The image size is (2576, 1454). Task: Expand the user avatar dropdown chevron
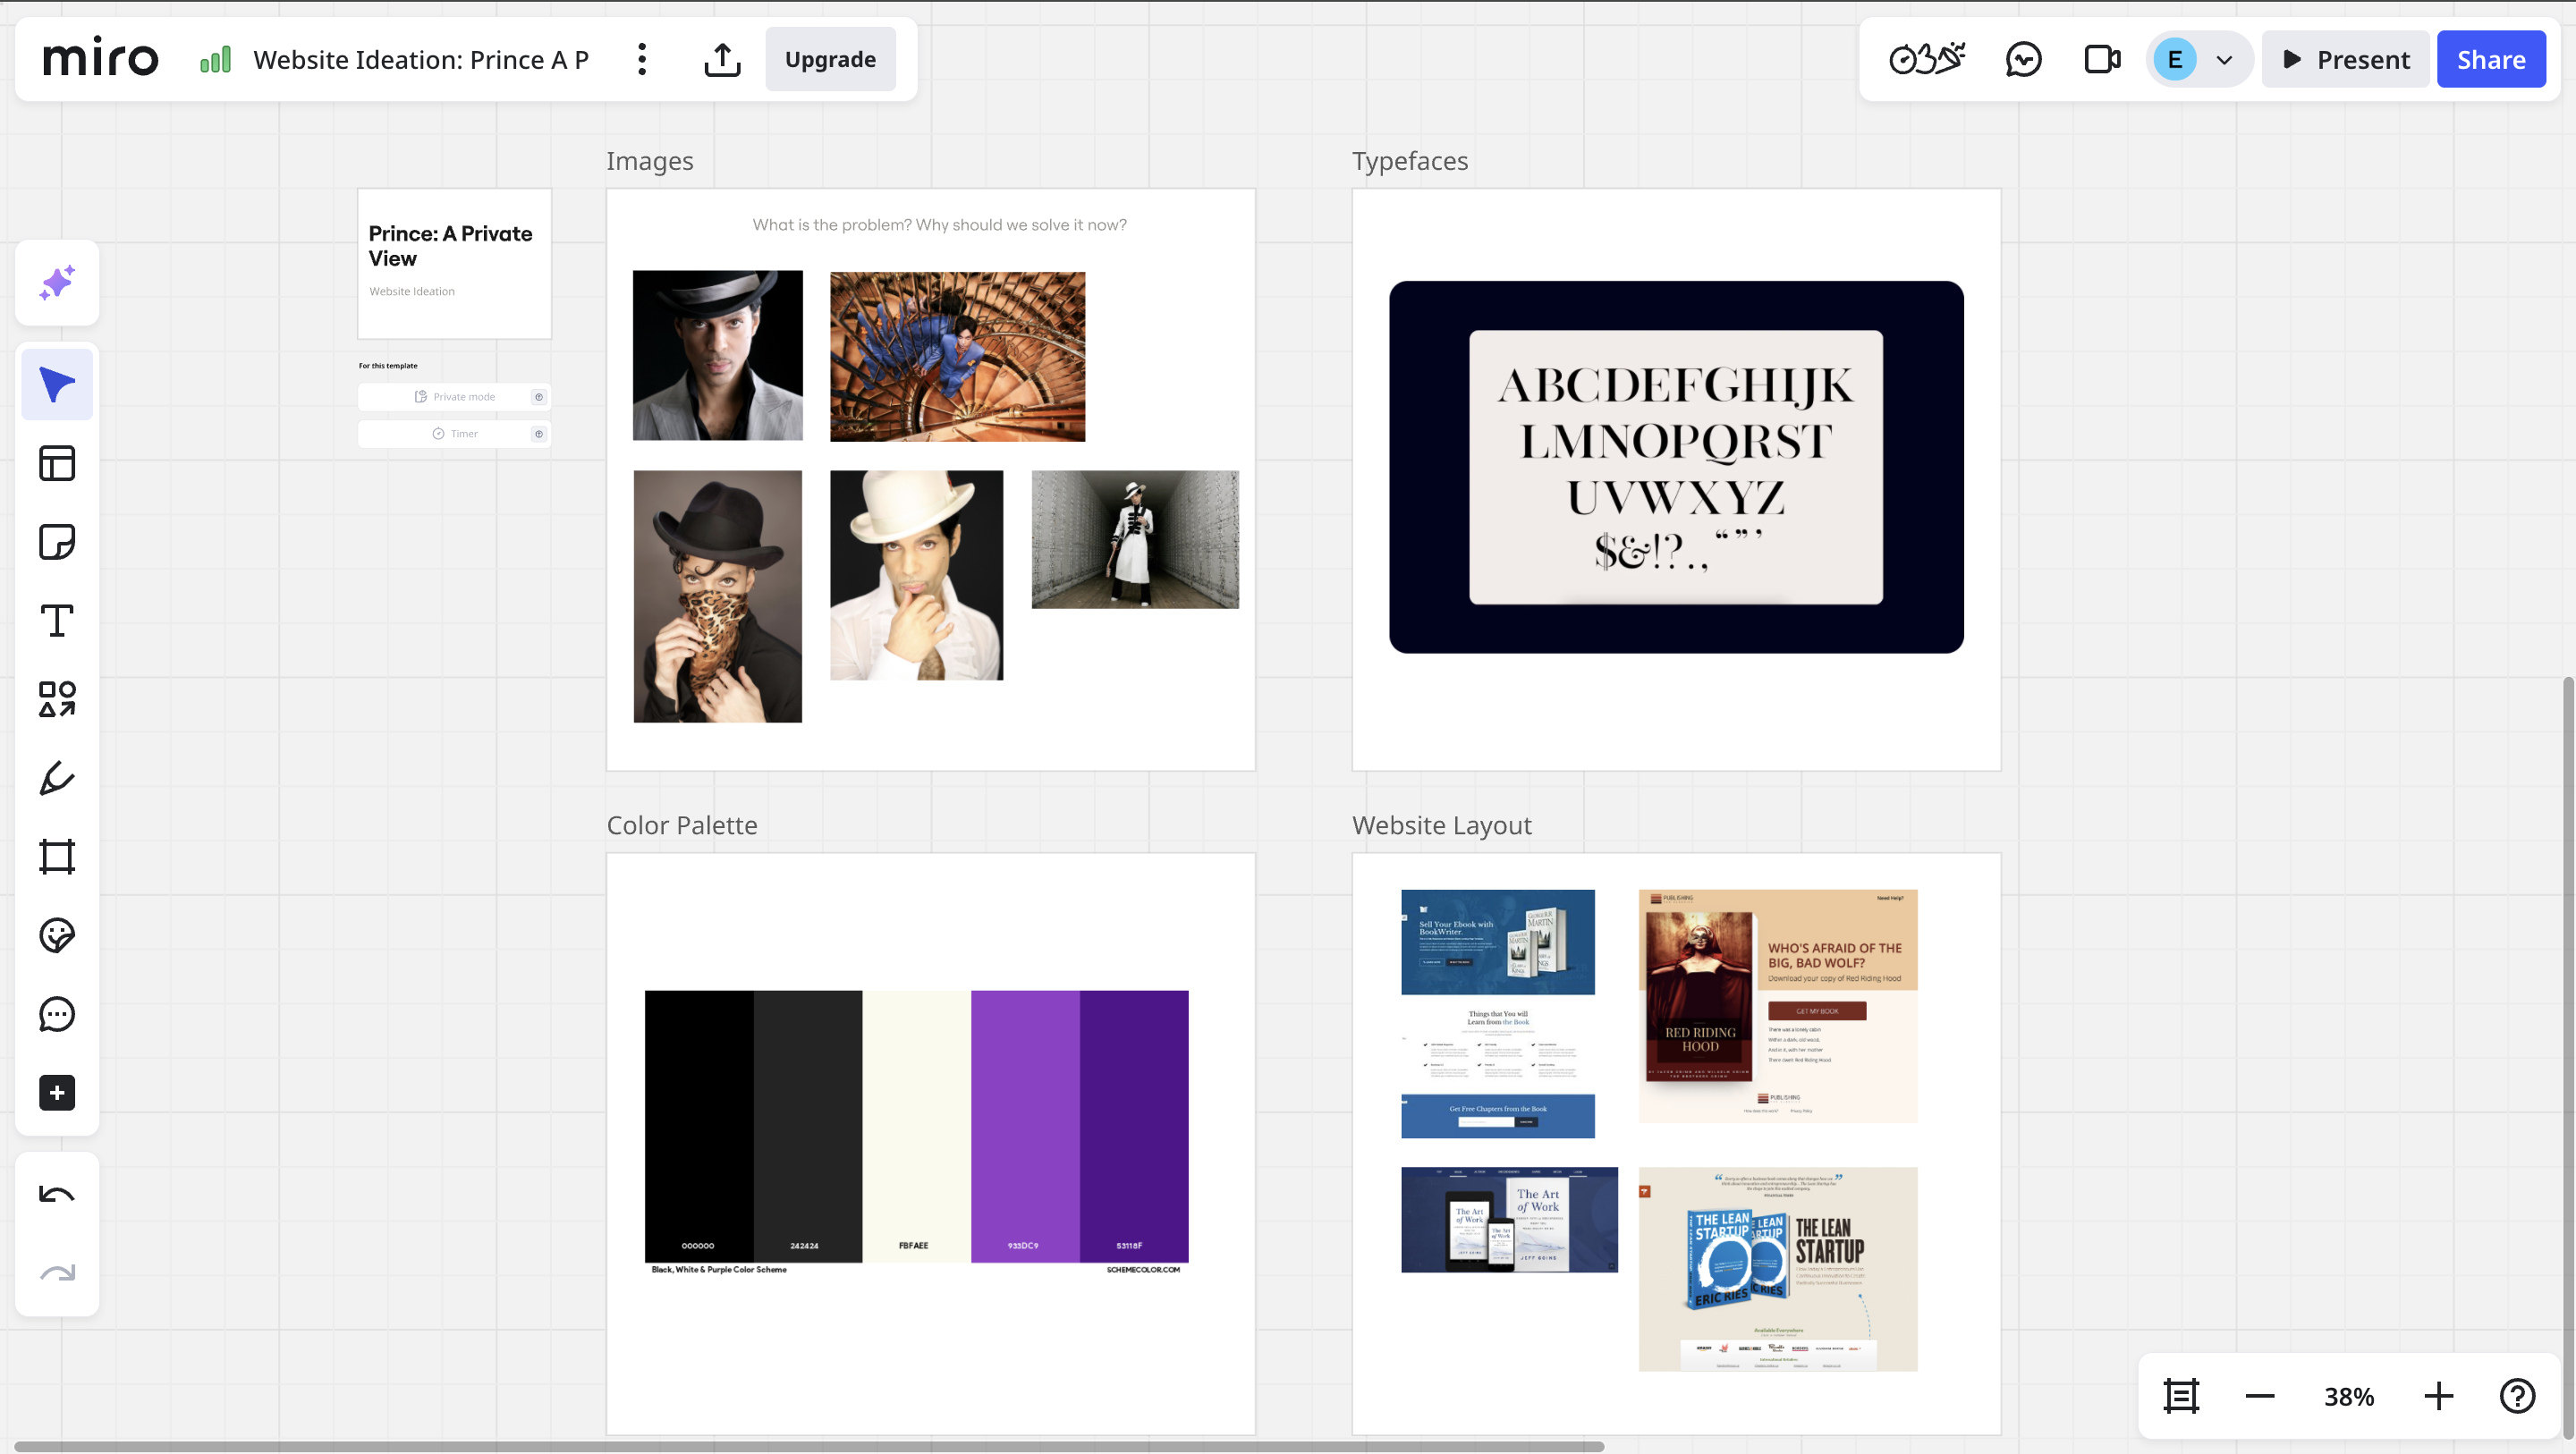click(x=2224, y=60)
